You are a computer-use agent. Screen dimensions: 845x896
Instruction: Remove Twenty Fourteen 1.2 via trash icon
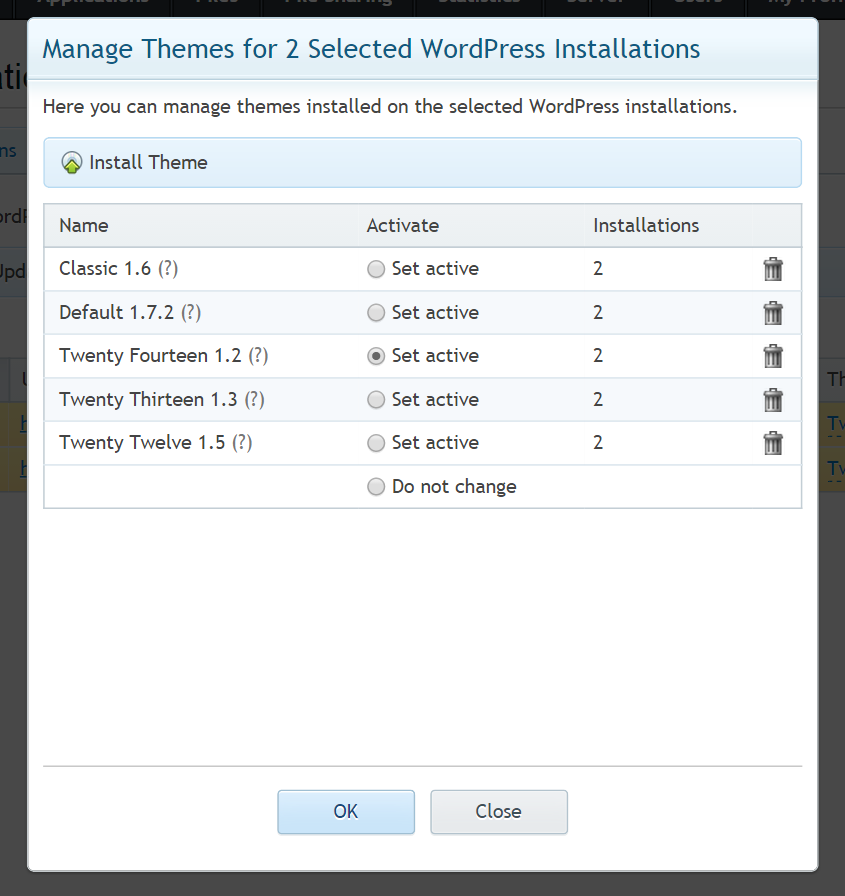[773, 356]
